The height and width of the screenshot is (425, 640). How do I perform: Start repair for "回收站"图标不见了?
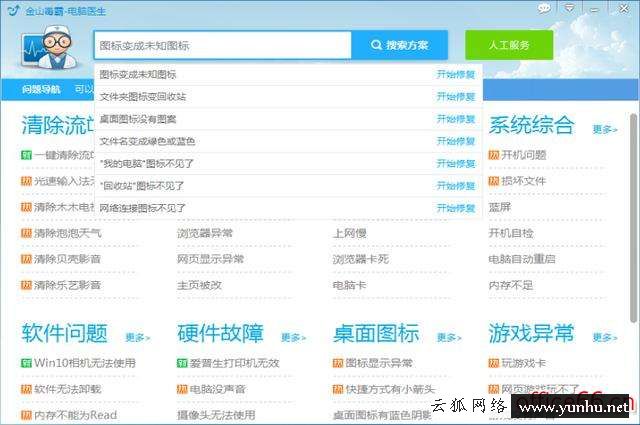pos(456,186)
